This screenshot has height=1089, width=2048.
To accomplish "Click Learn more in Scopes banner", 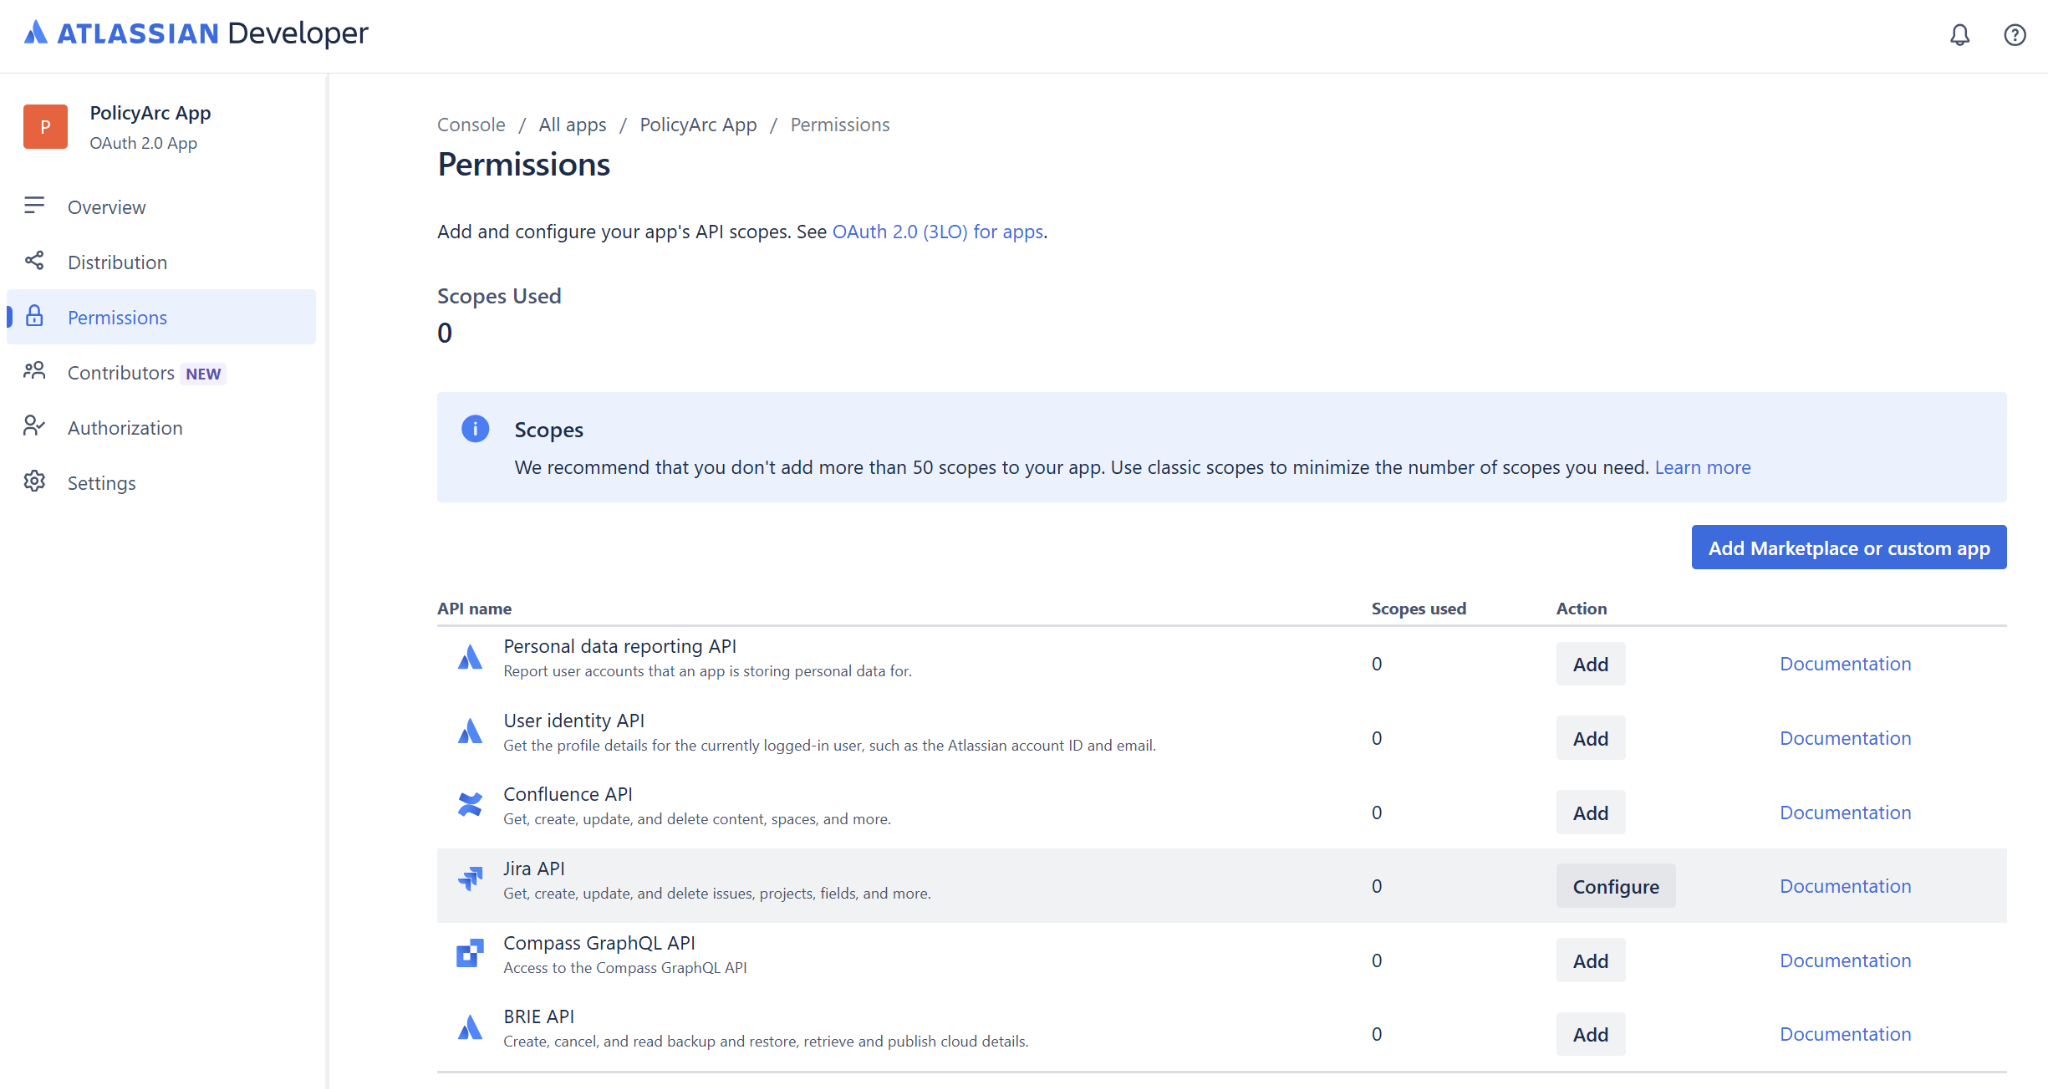I will click(x=1702, y=467).
